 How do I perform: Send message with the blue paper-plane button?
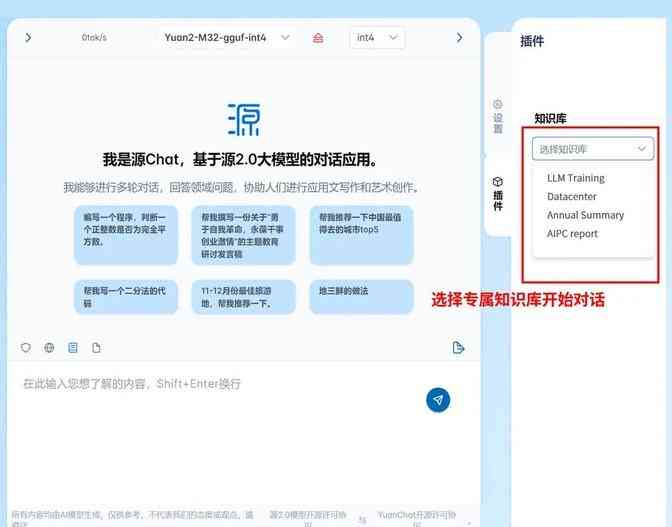[x=438, y=400]
